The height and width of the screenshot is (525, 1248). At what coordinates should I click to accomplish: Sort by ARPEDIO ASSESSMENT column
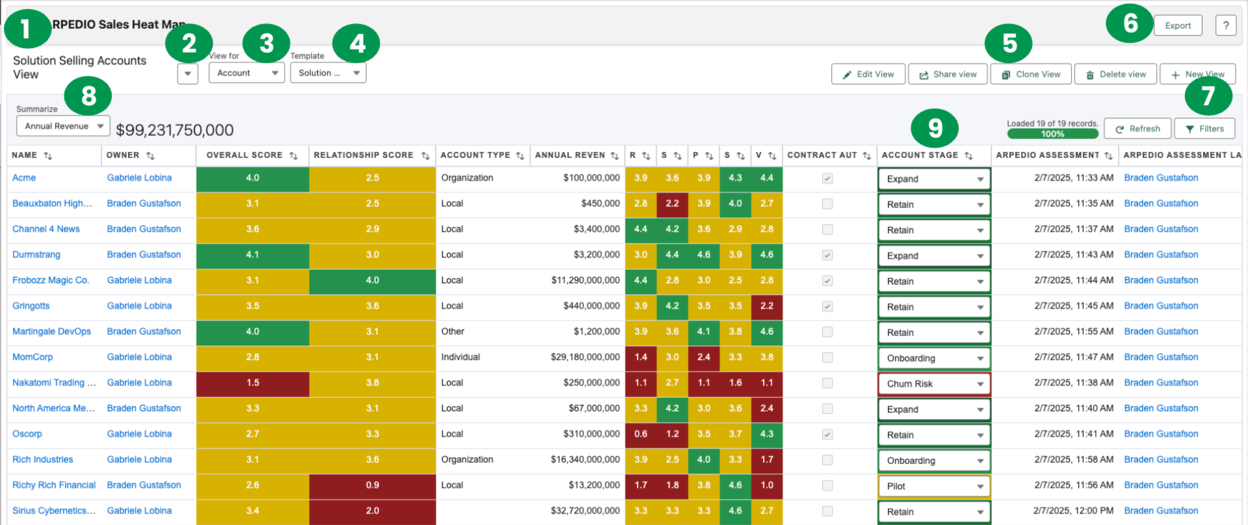click(x=1109, y=156)
